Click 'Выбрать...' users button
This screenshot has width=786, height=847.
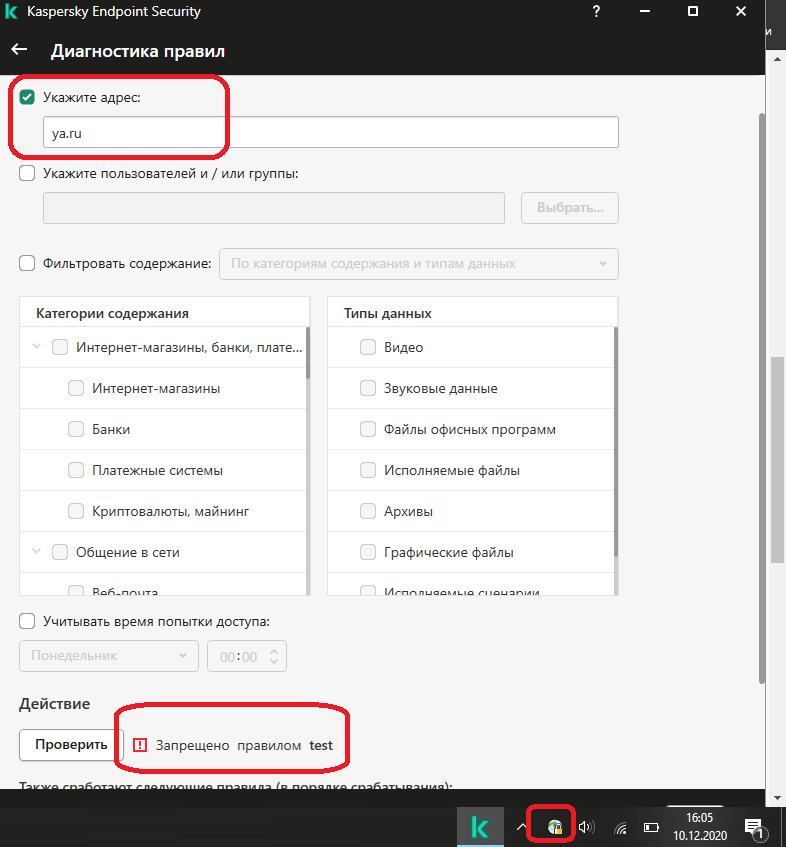[570, 208]
